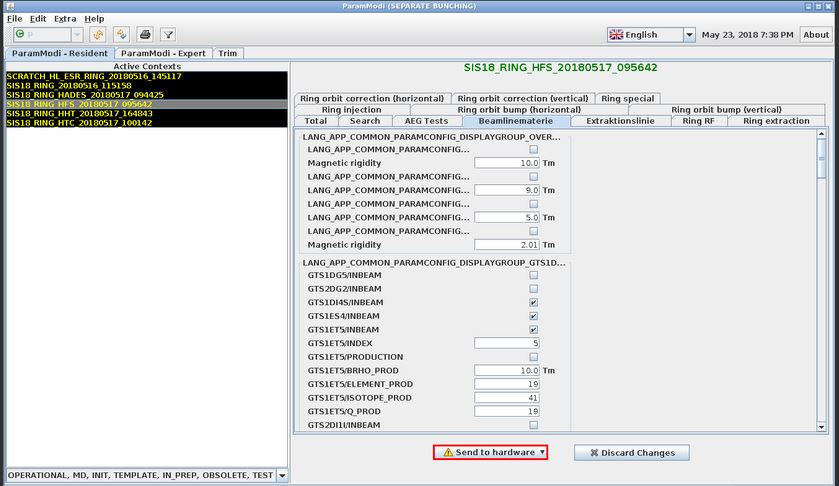Uncheck the GTS1ET5/INBEAM checkbox
Image resolution: width=839 pixels, height=486 pixels.
[x=533, y=329]
